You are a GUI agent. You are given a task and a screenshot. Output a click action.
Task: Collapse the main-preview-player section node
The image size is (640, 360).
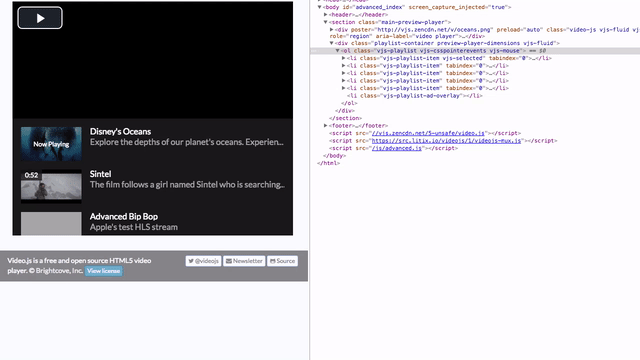tap(326, 22)
